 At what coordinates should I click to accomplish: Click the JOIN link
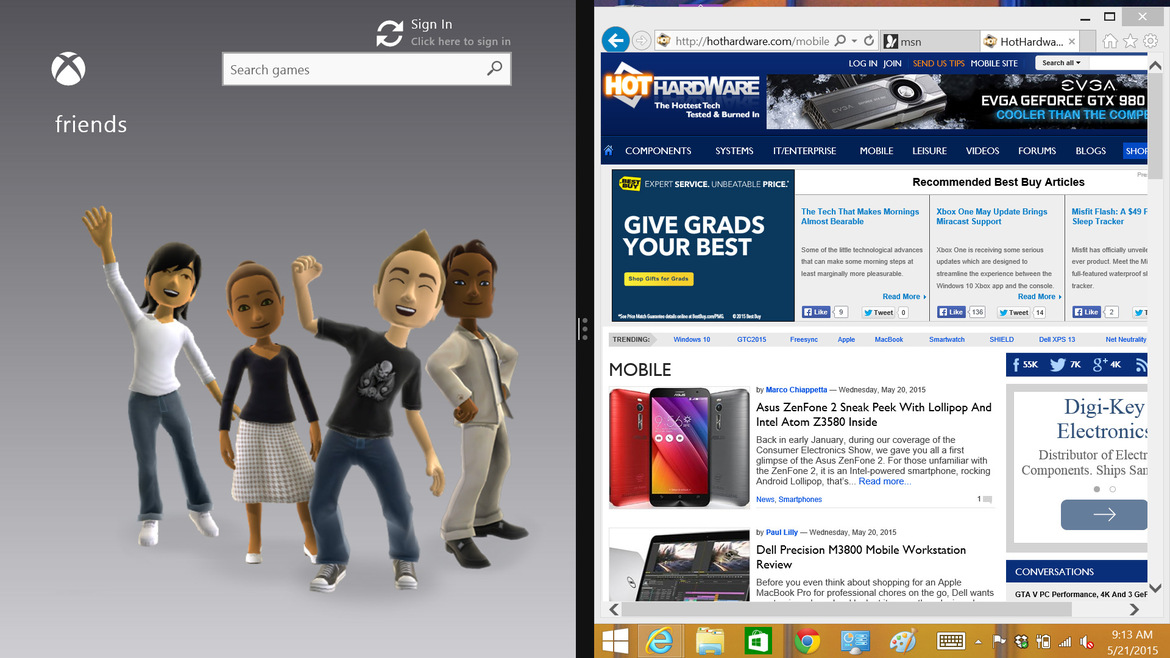892,63
